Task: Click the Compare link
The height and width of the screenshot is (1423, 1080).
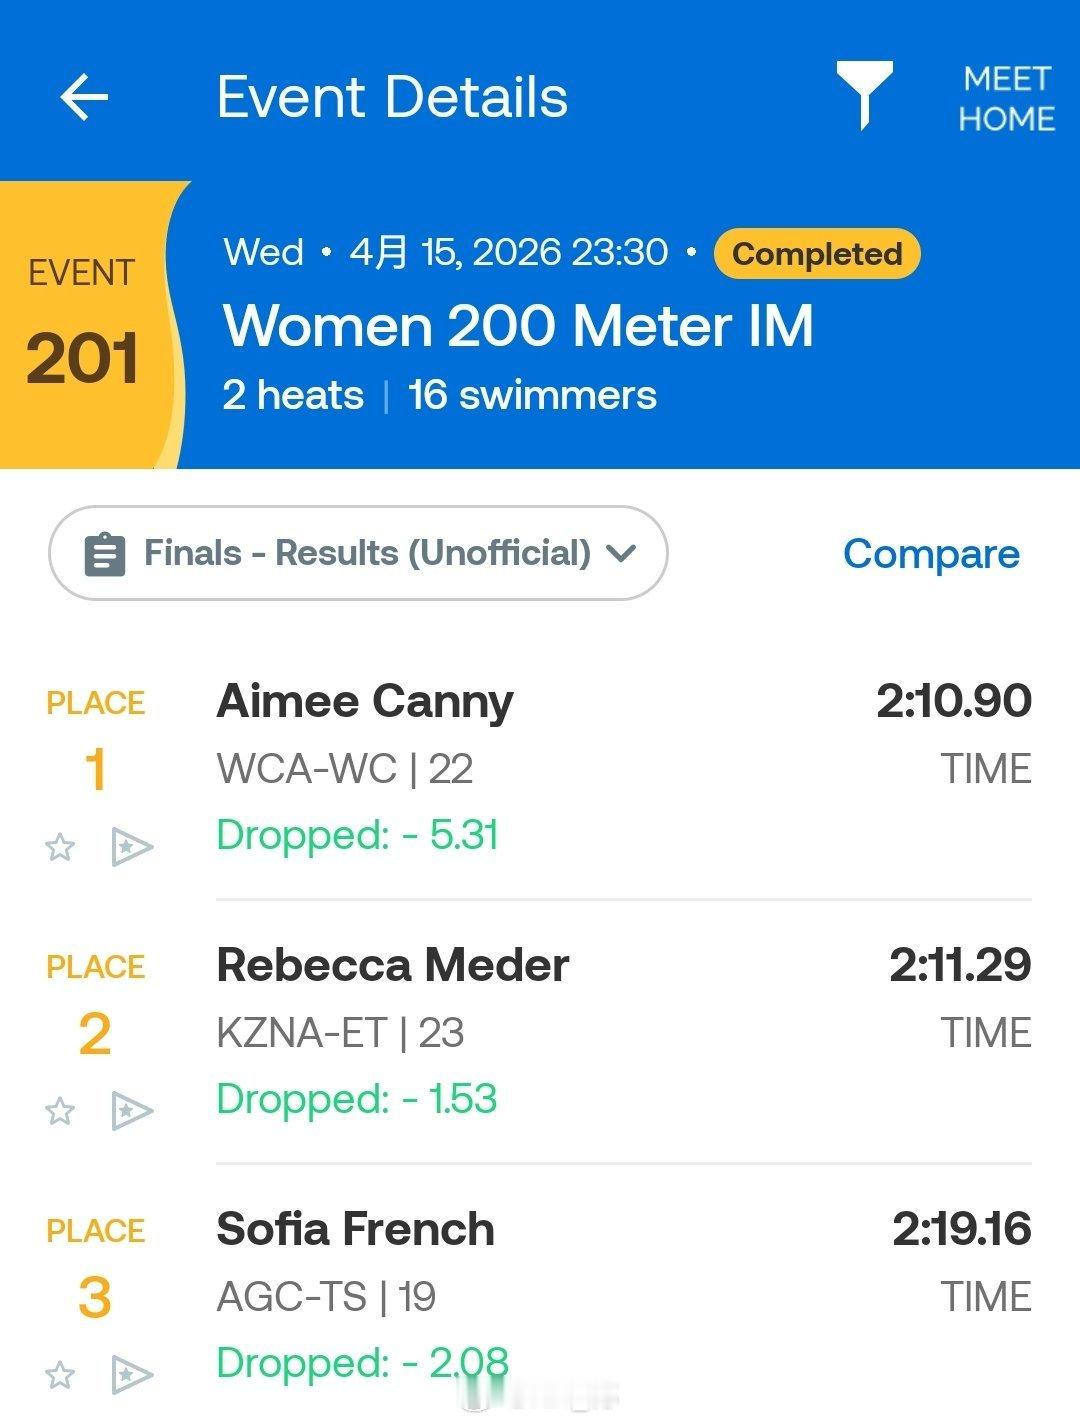Action: tap(931, 553)
